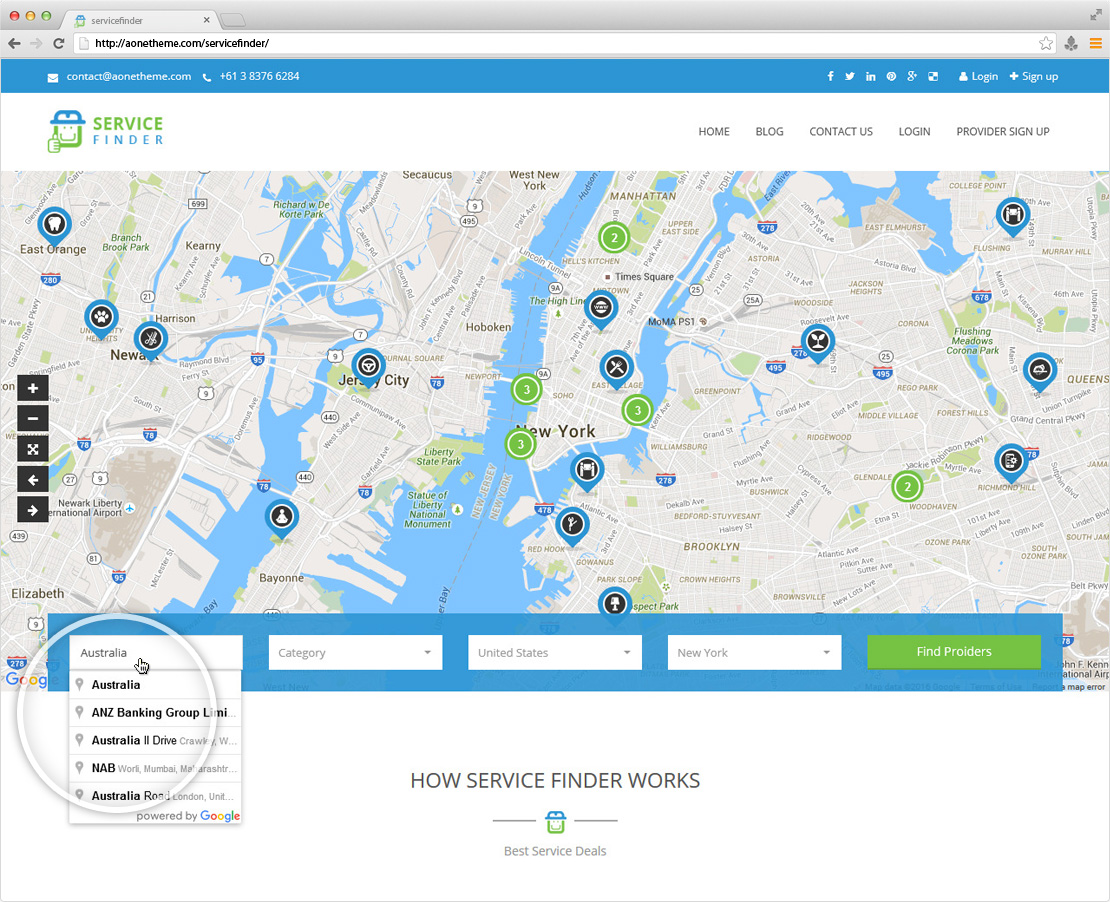
Task: Click the browser reload page icon
Action: point(59,43)
